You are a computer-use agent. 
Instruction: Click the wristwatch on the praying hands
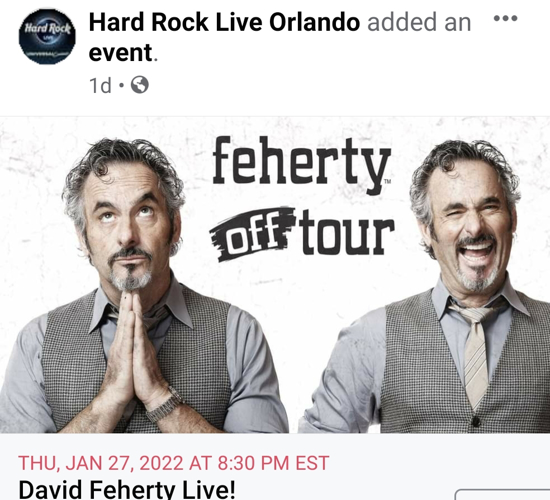tap(165, 406)
